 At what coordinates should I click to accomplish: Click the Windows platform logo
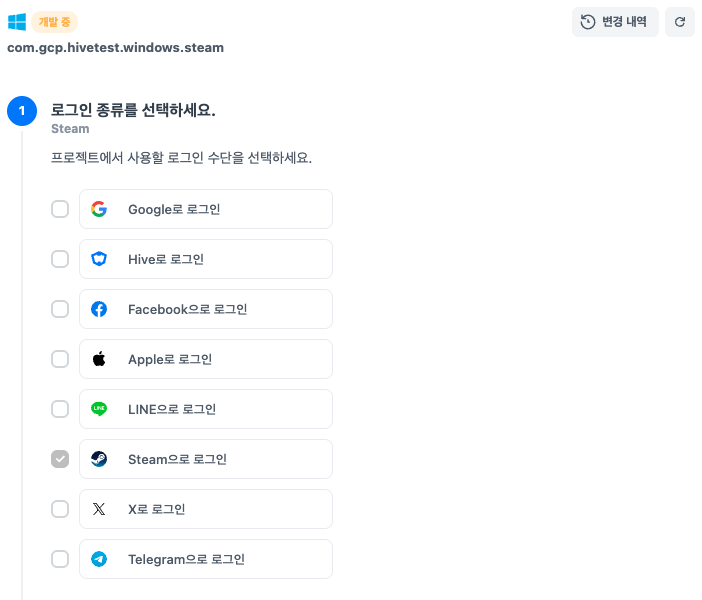coord(17,22)
